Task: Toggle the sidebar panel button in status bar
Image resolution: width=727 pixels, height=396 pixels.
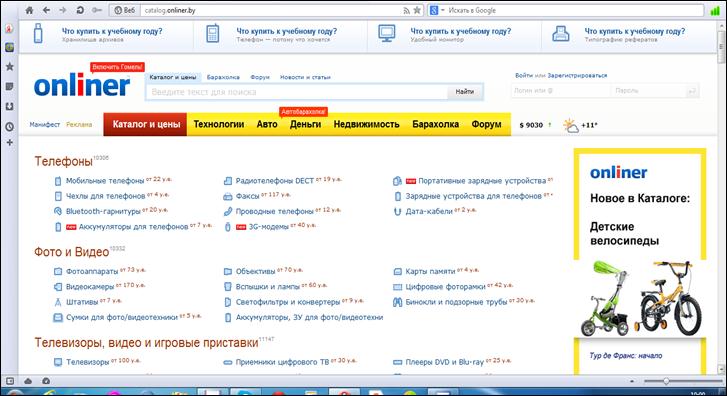Action: point(9,381)
